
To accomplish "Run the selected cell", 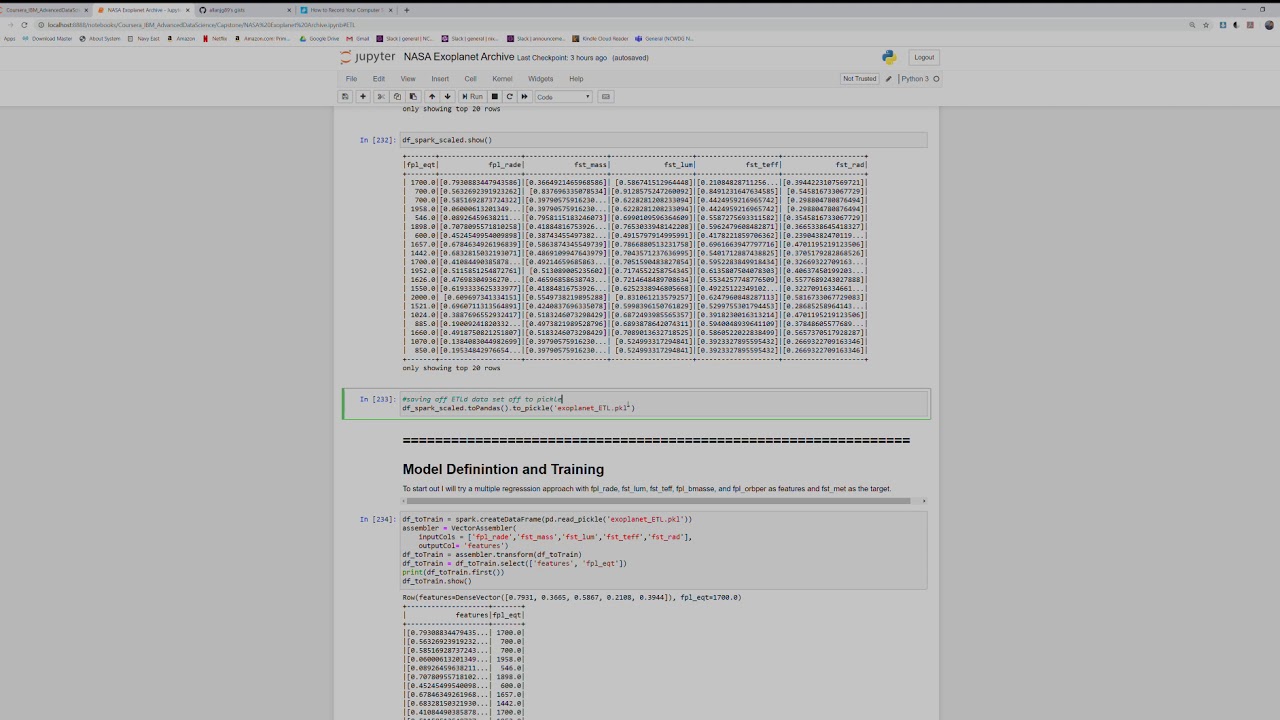I will pos(472,97).
